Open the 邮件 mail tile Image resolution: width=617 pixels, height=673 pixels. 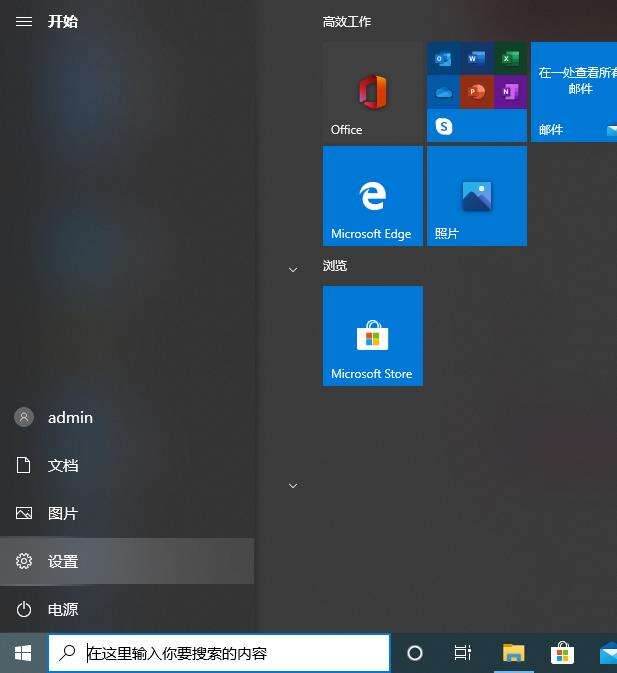574,91
